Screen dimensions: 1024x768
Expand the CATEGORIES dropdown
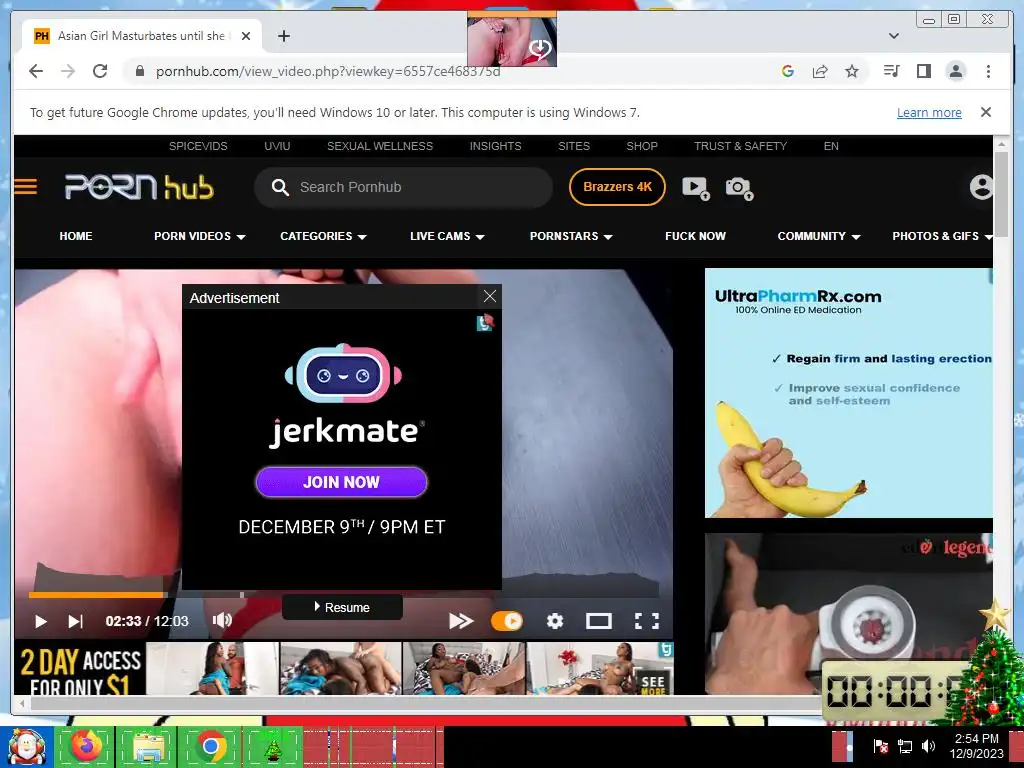(x=323, y=236)
